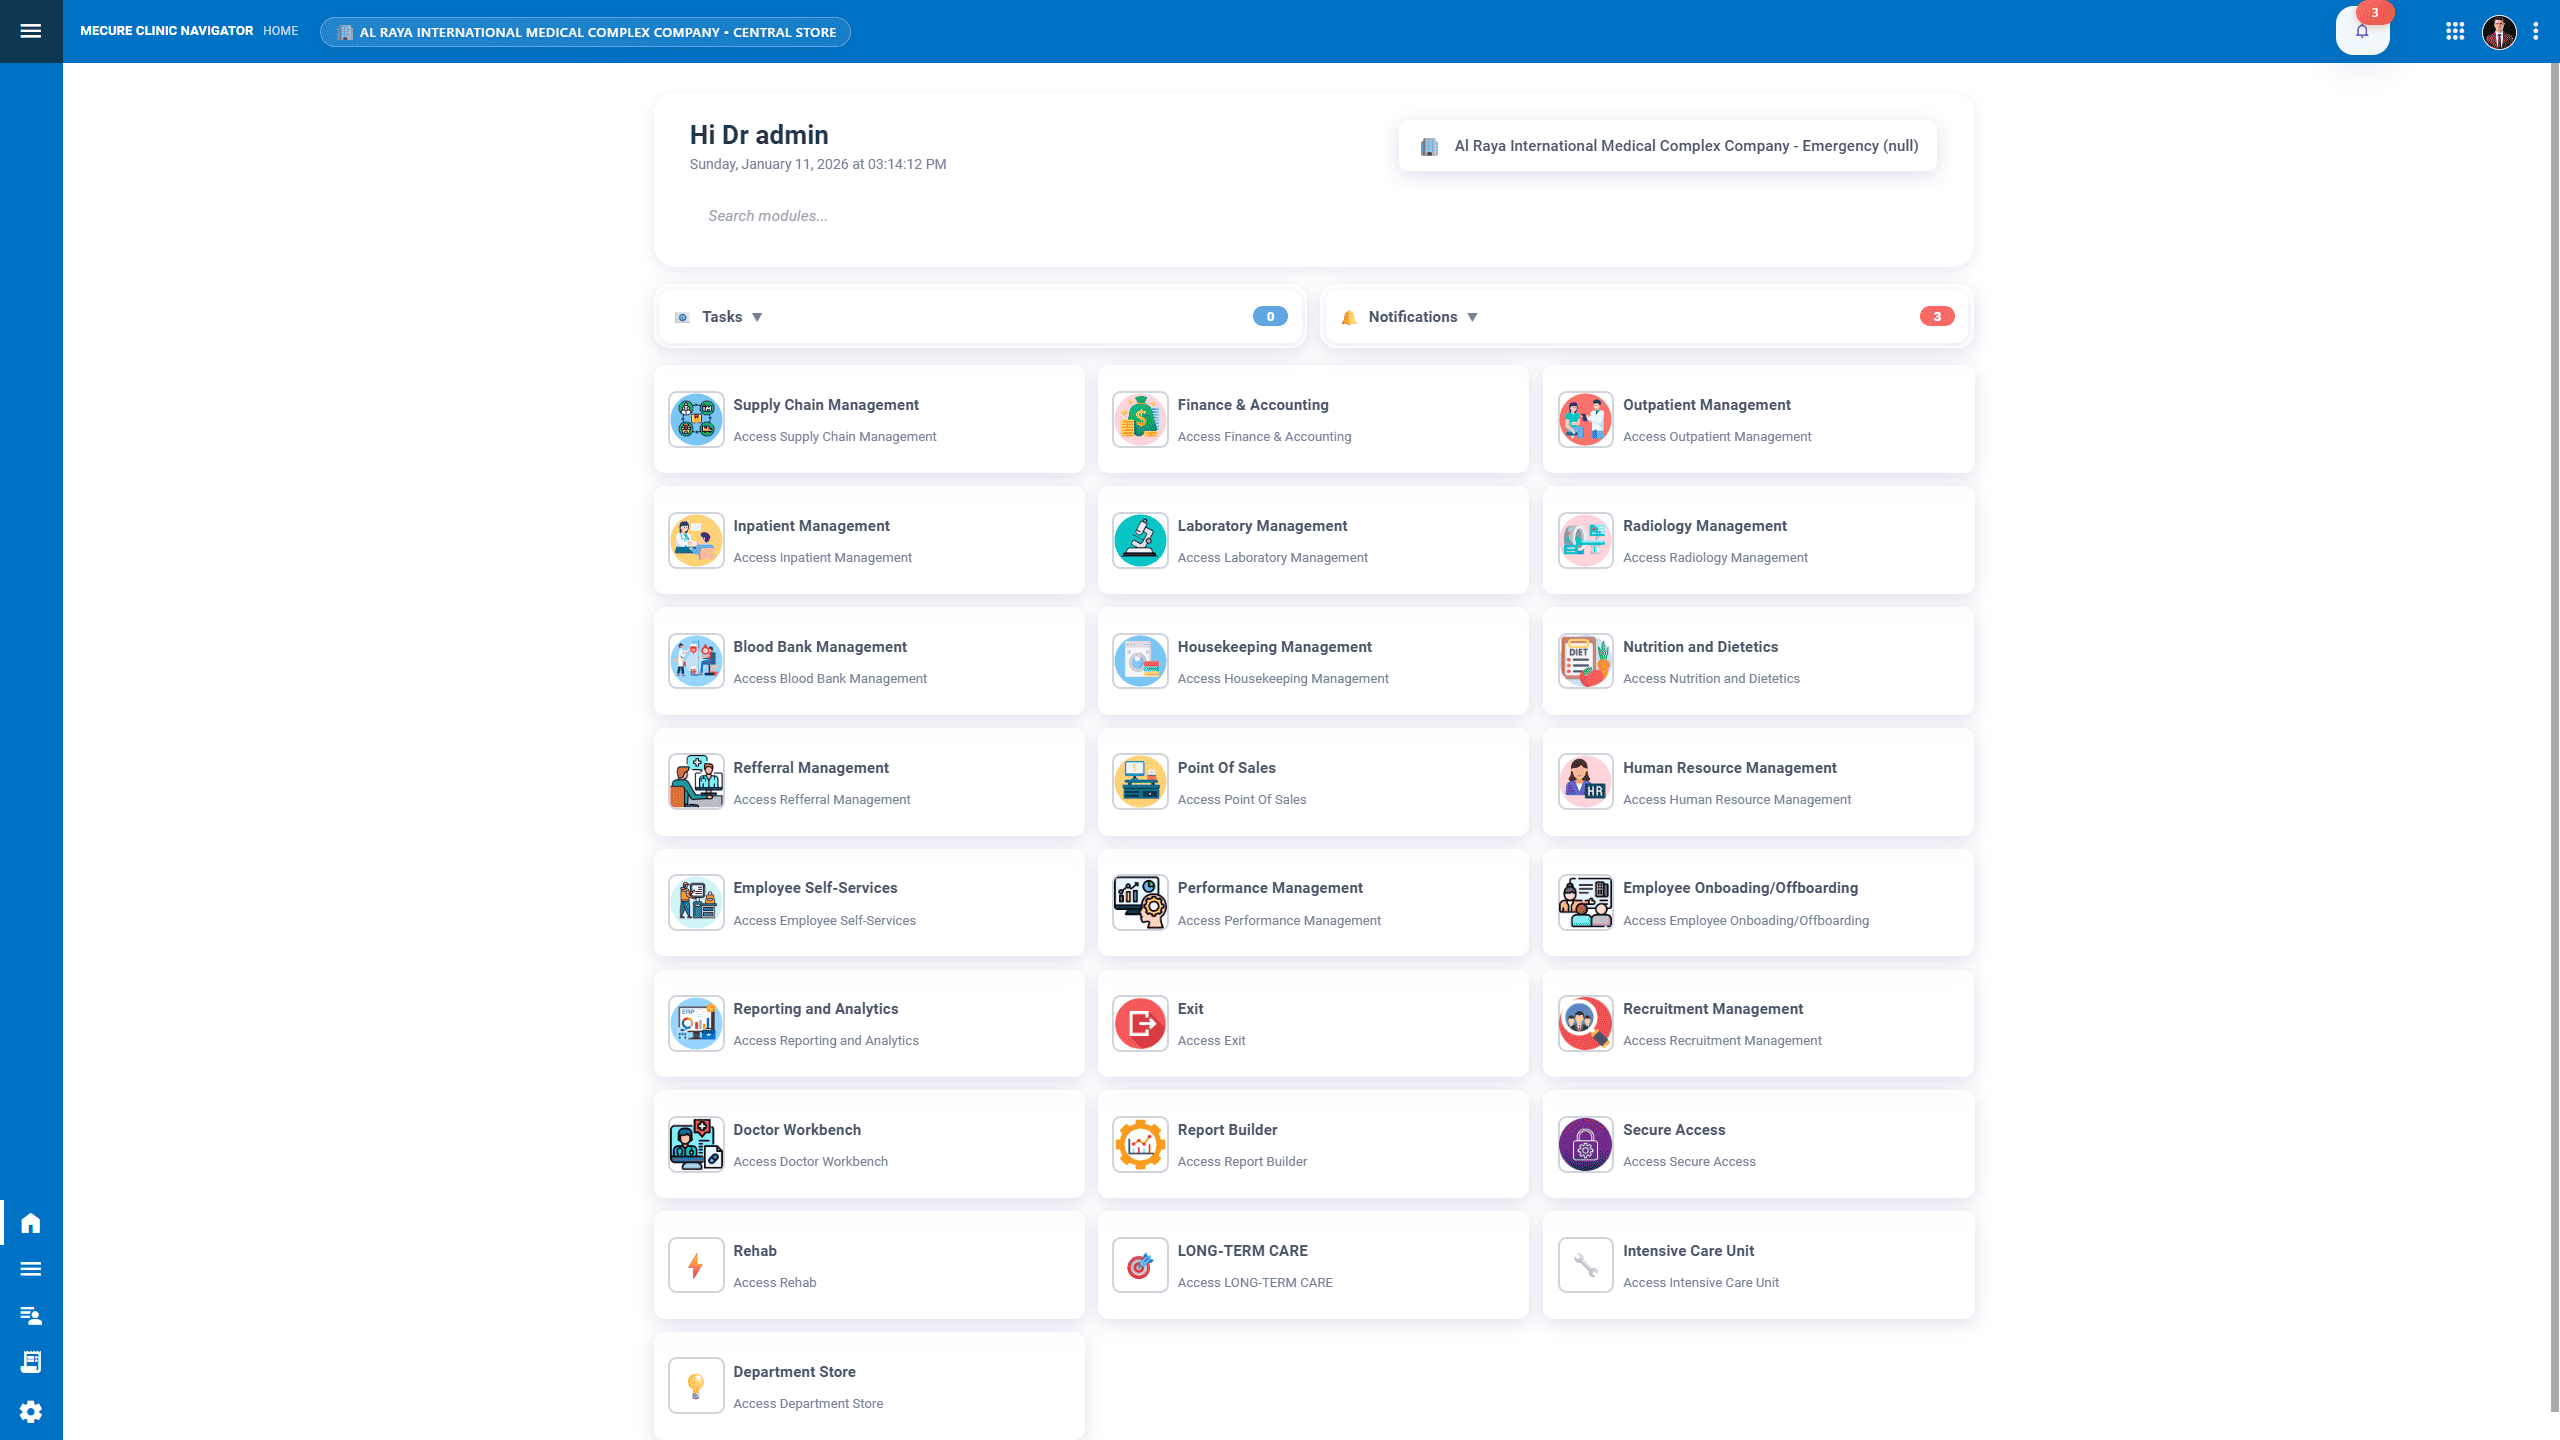The height and width of the screenshot is (1440, 2560).
Task: Open the three-dot overflow menu top right
Action: point(2534,31)
